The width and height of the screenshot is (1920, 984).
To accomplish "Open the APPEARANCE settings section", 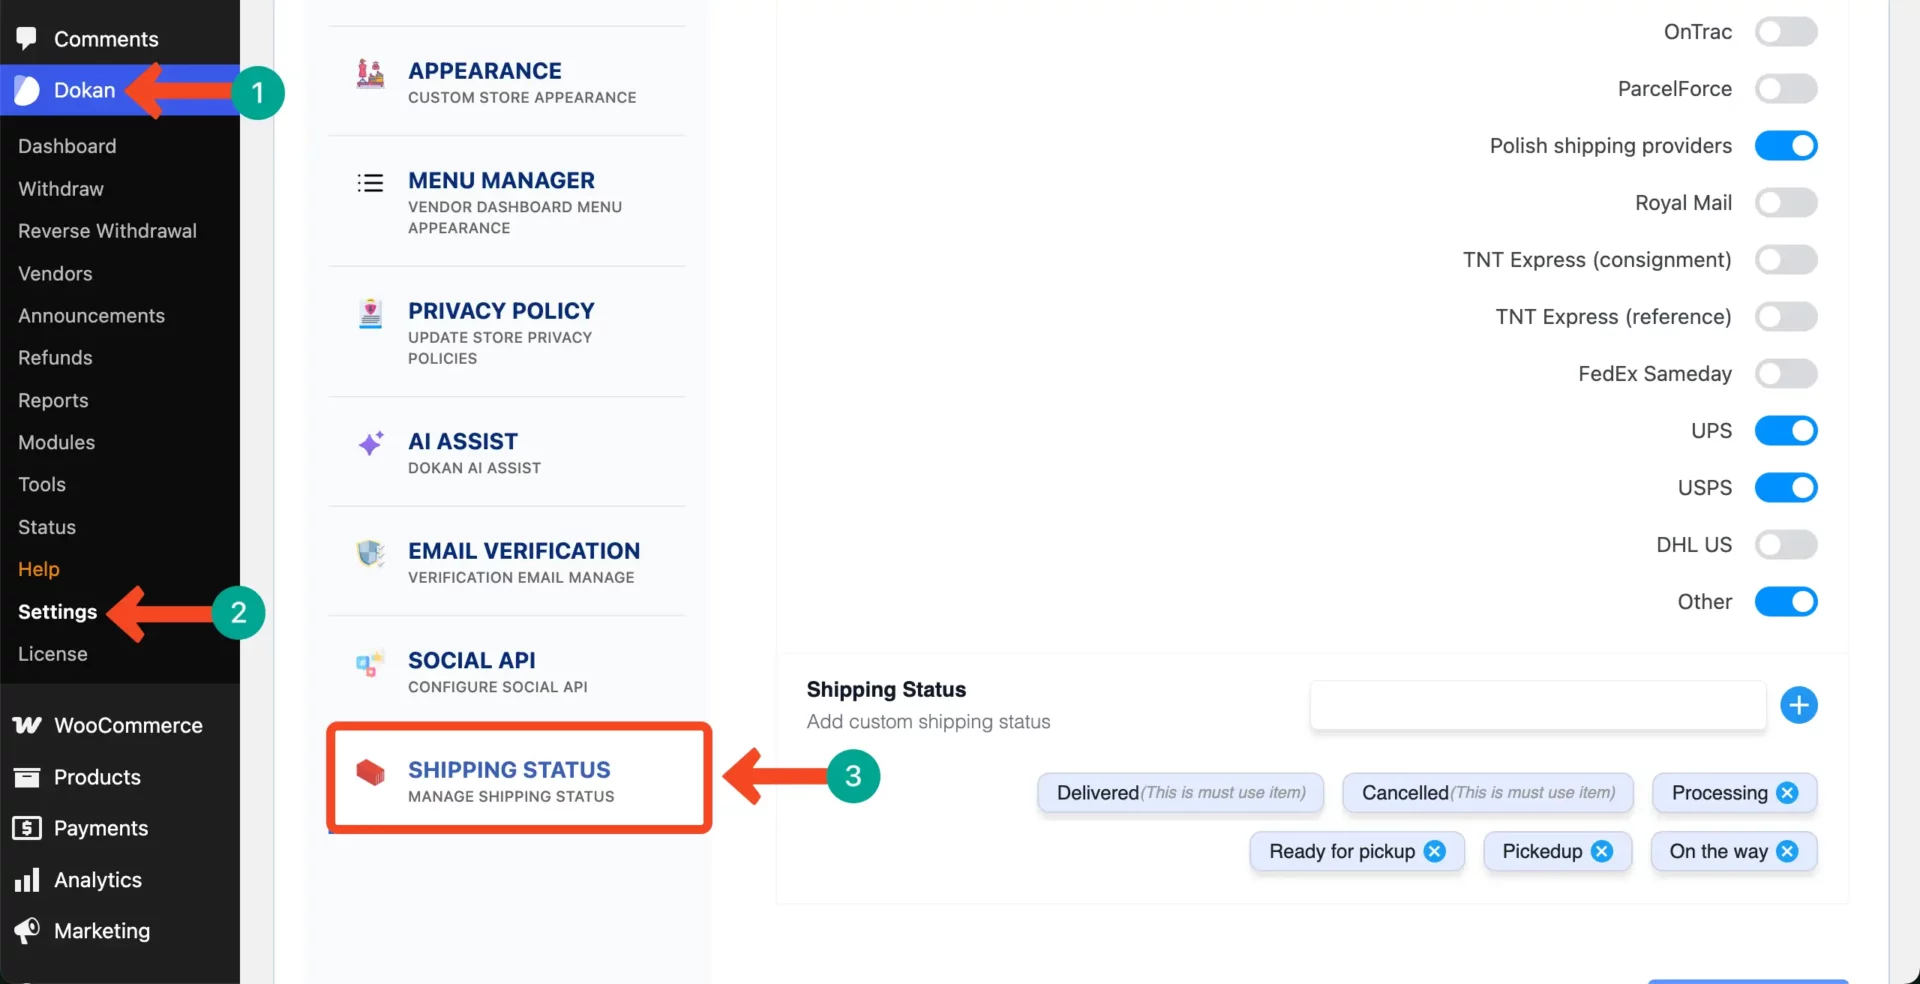I will coord(507,82).
